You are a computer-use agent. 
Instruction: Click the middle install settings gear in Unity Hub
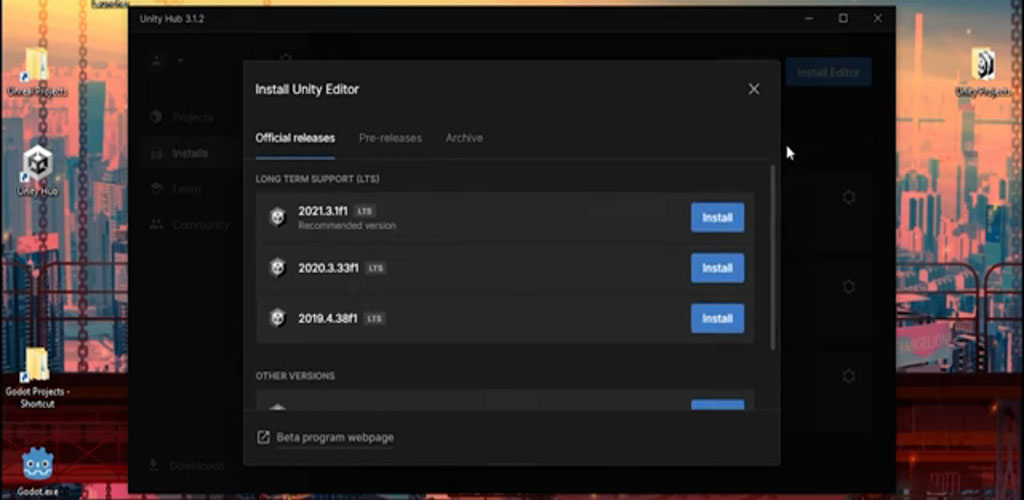pos(848,287)
